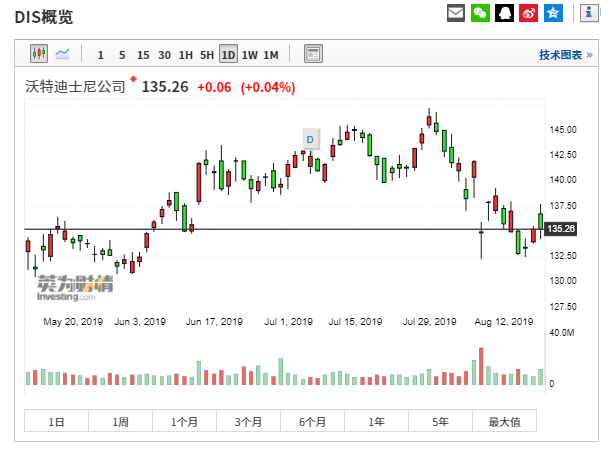Select the 1D interval

[228, 54]
